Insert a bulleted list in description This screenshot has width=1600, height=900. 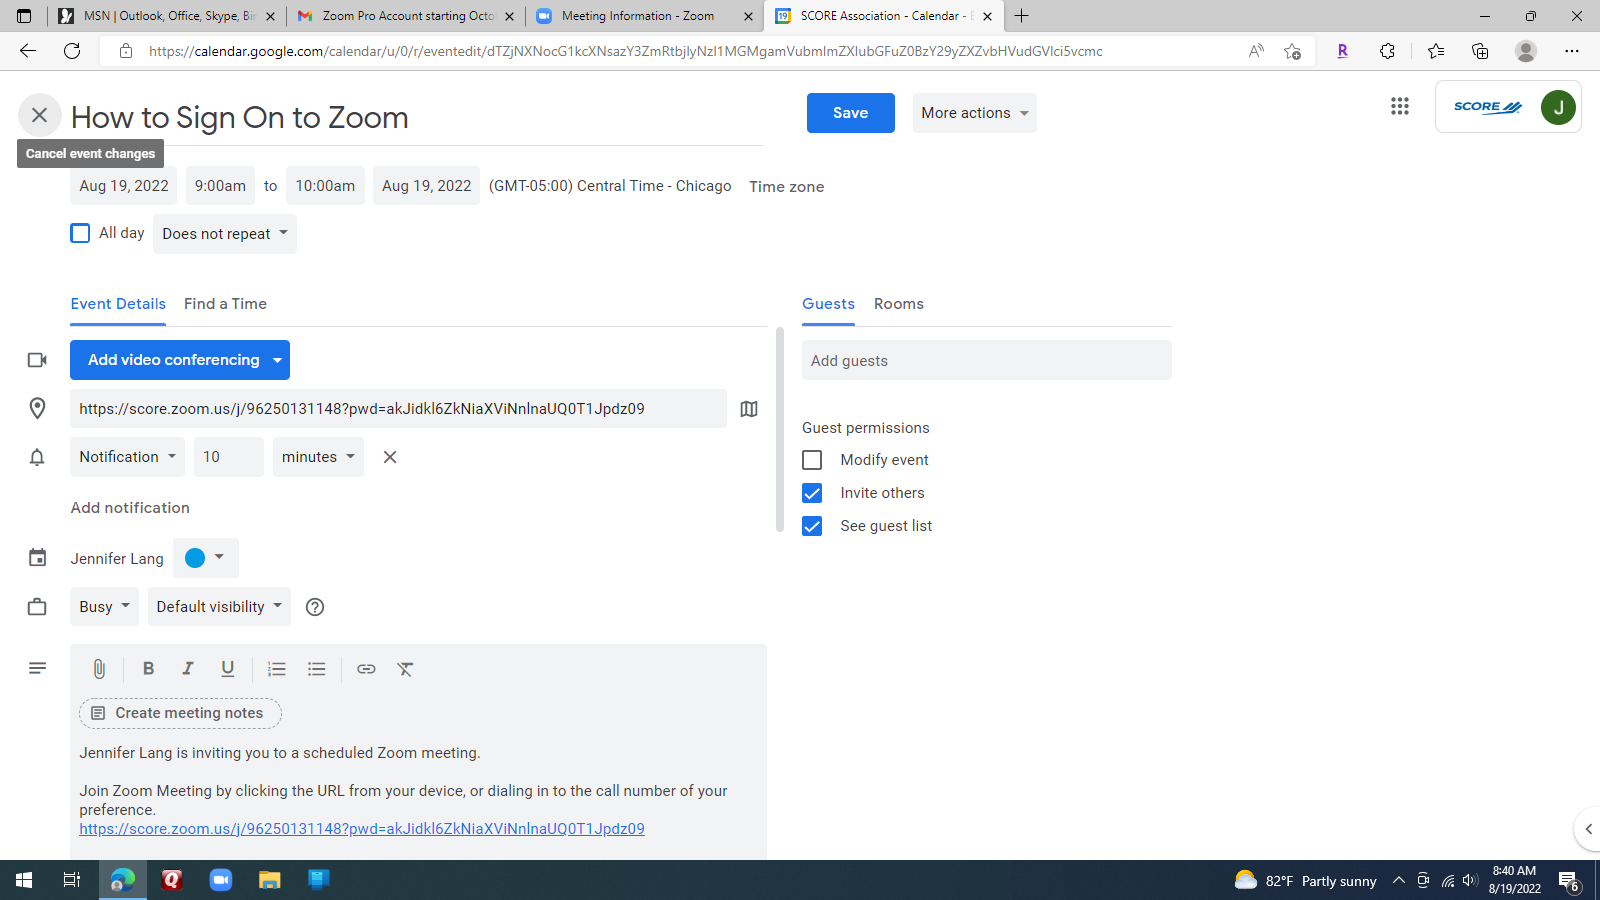pyautogui.click(x=317, y=669)
